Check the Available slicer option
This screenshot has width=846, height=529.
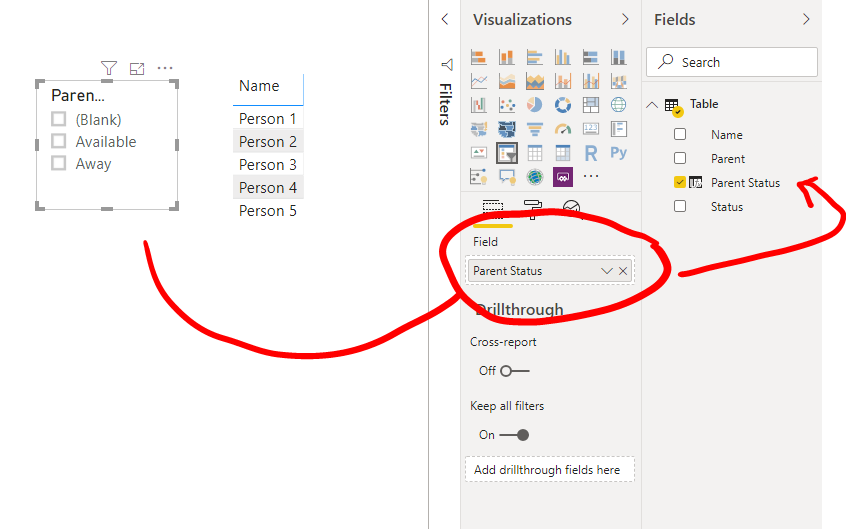pos(58,141)
